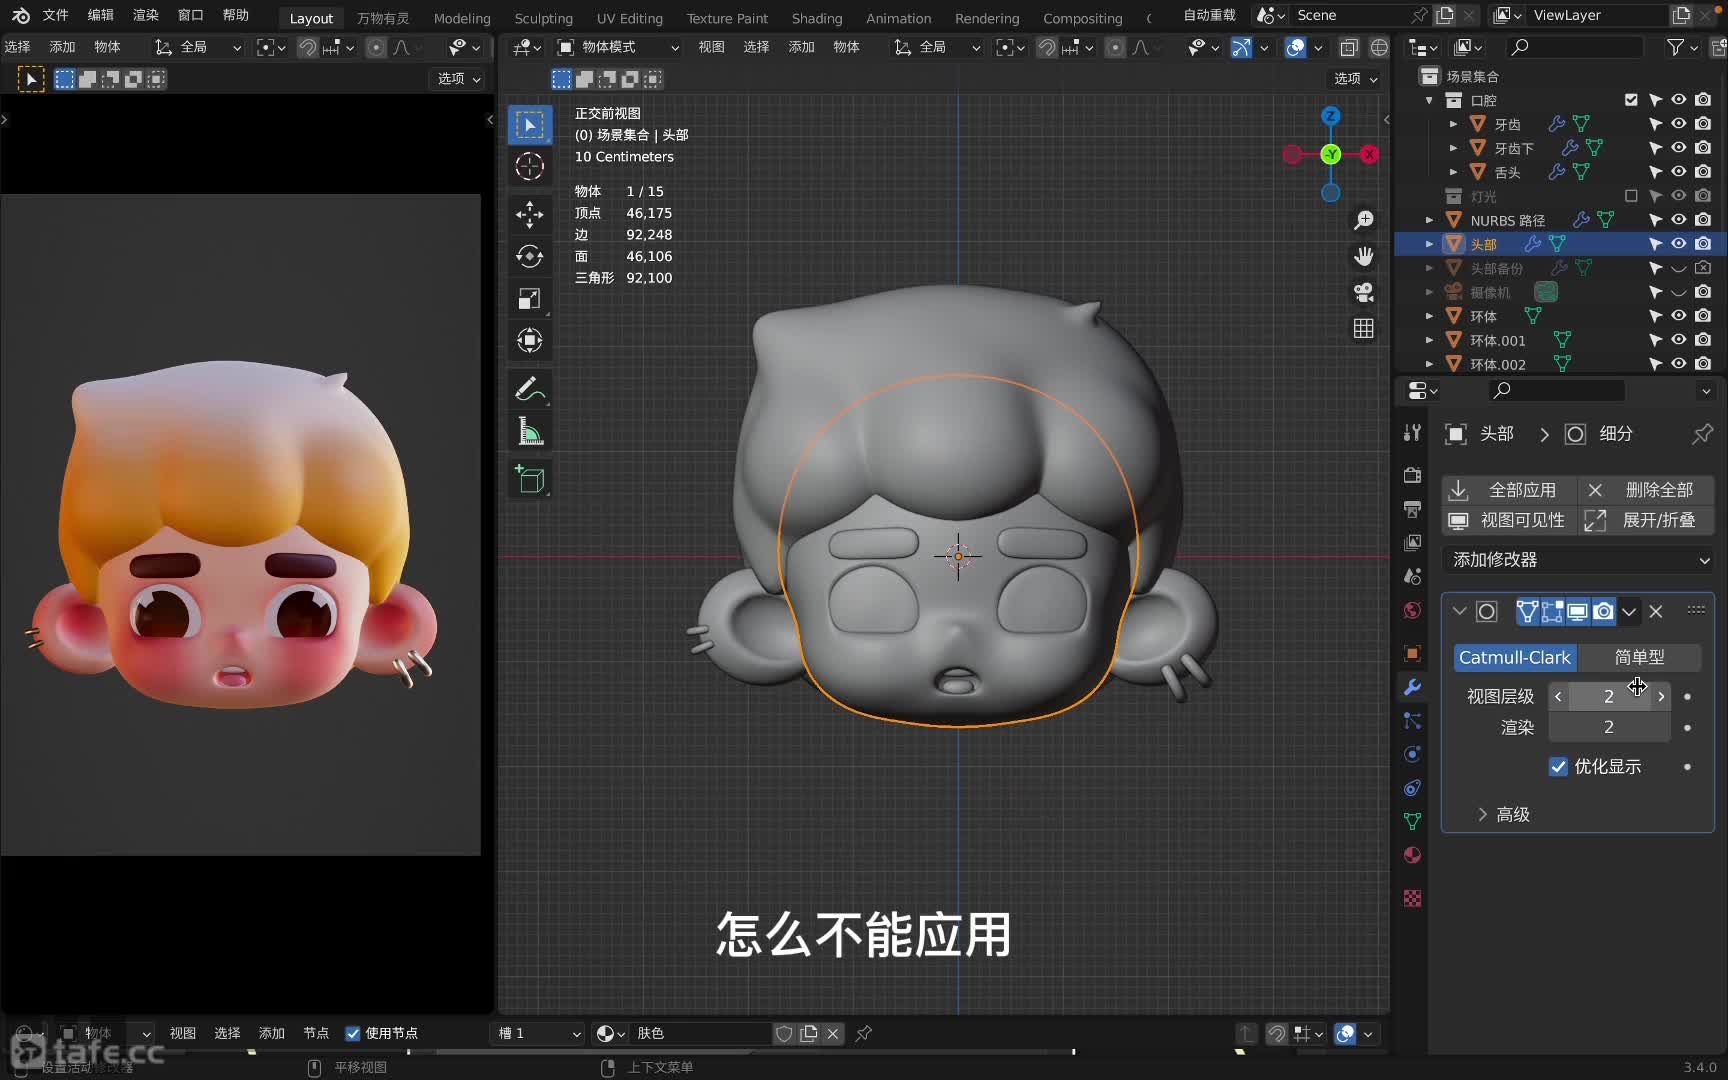The image size is (1728, 1080).
Task: Expand the 高级 section
Action: tap(1505, 815)
